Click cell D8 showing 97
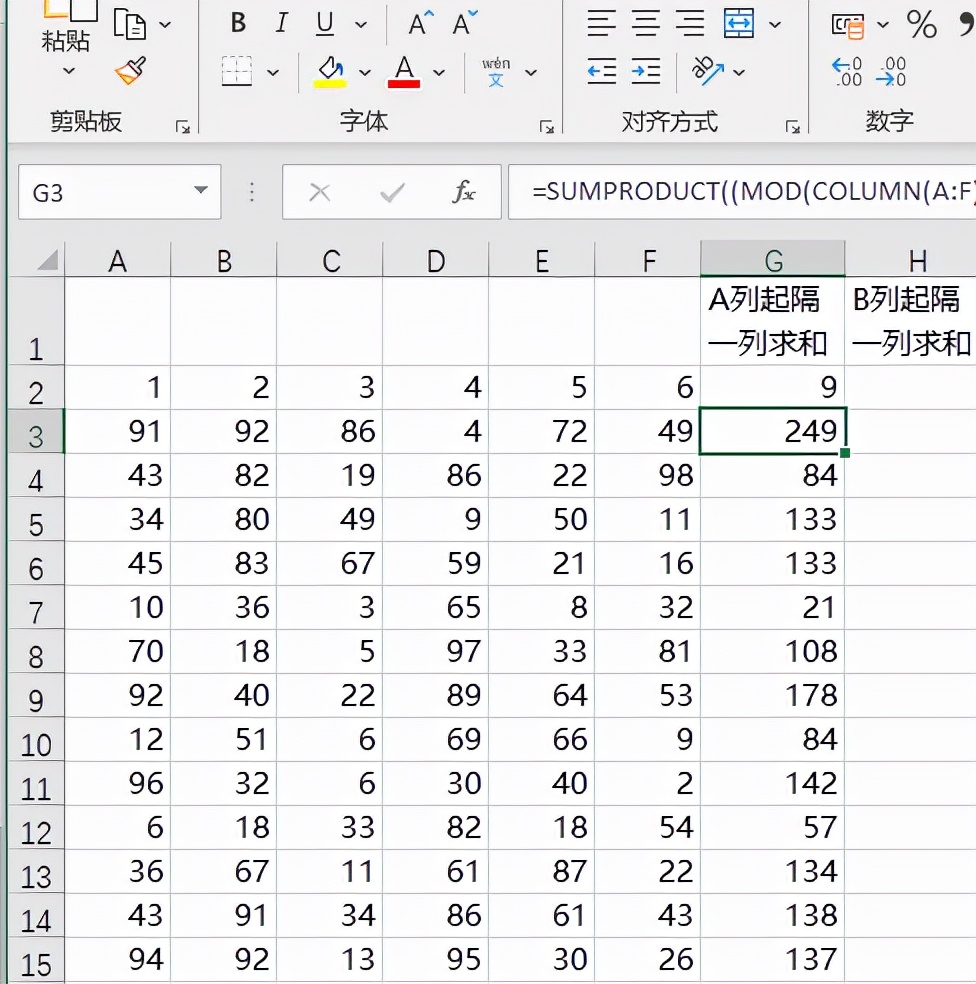This screenshot has height=984, width=976. coord(436,651)
